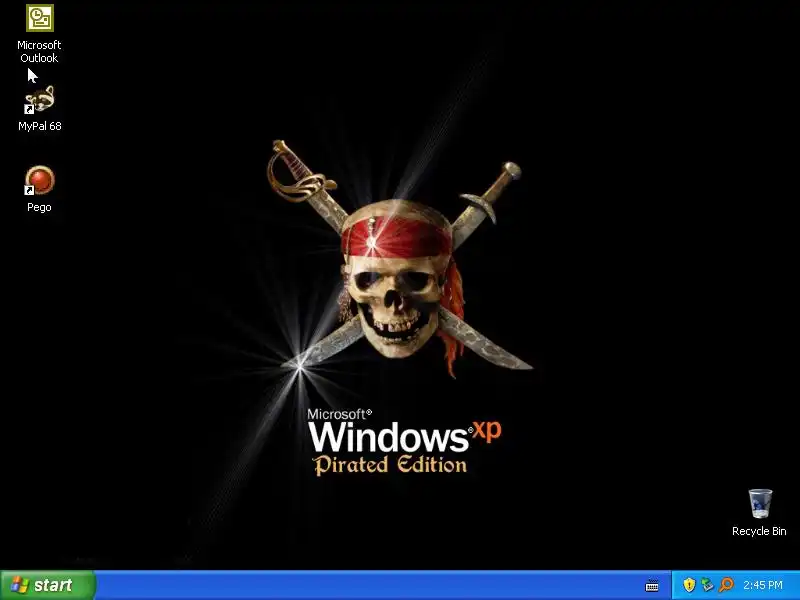The height and width of the screenshot is (600, 800).
Task: Select the Microsoft Outlook desktop icon
Action: 39,18
